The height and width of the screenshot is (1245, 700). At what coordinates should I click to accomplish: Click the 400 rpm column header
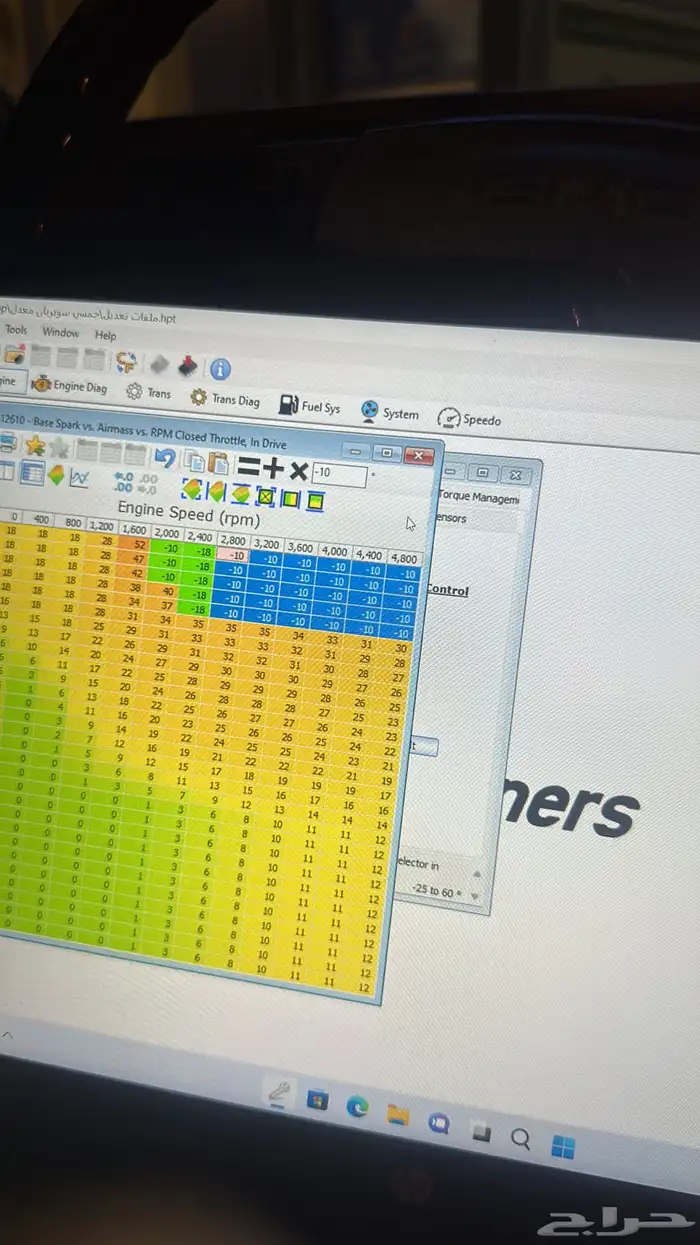(41, 519)
